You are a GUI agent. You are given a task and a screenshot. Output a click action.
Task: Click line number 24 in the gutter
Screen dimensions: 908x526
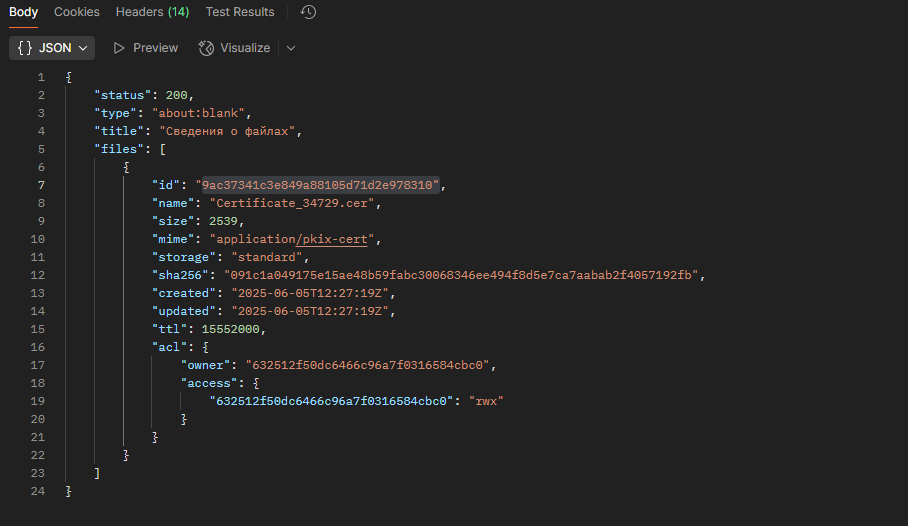(x=38, y=491)
